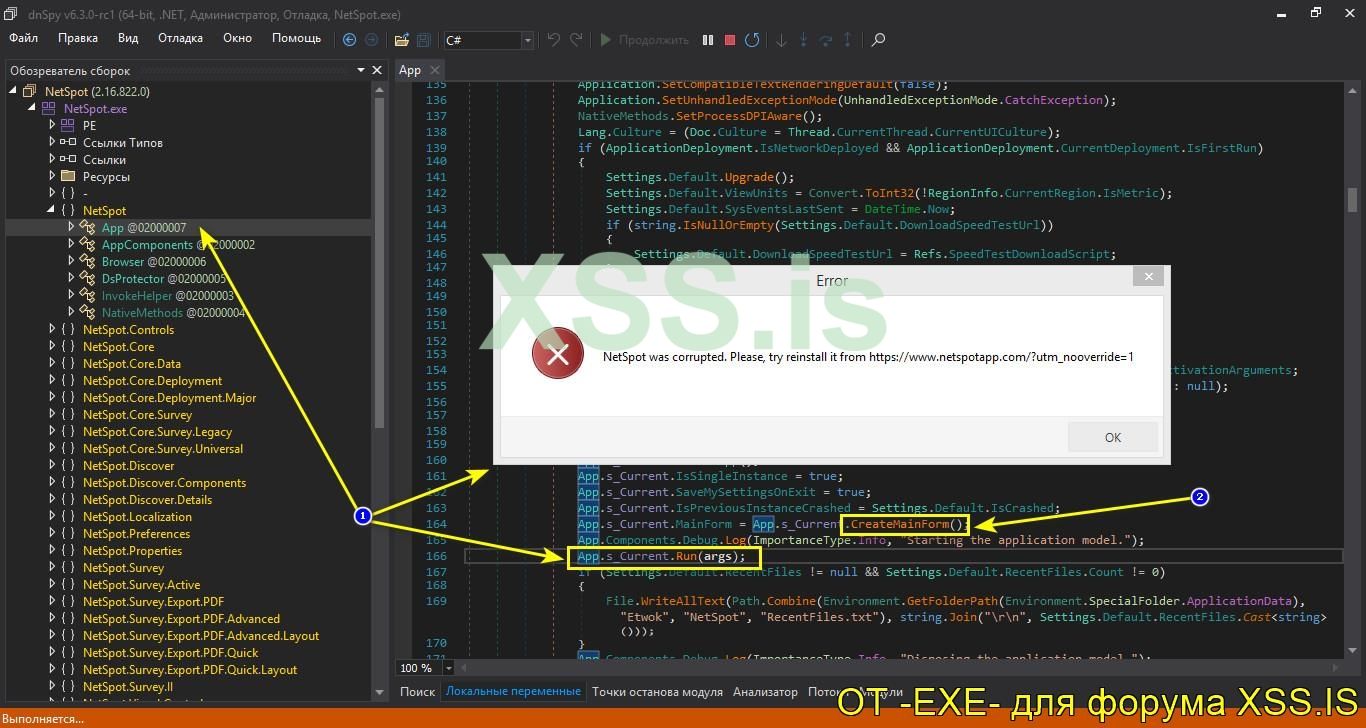Image resolution: width=1366 pixels, height=728 pixels.
Task: Click the save all disk icon
Action: 424,40
